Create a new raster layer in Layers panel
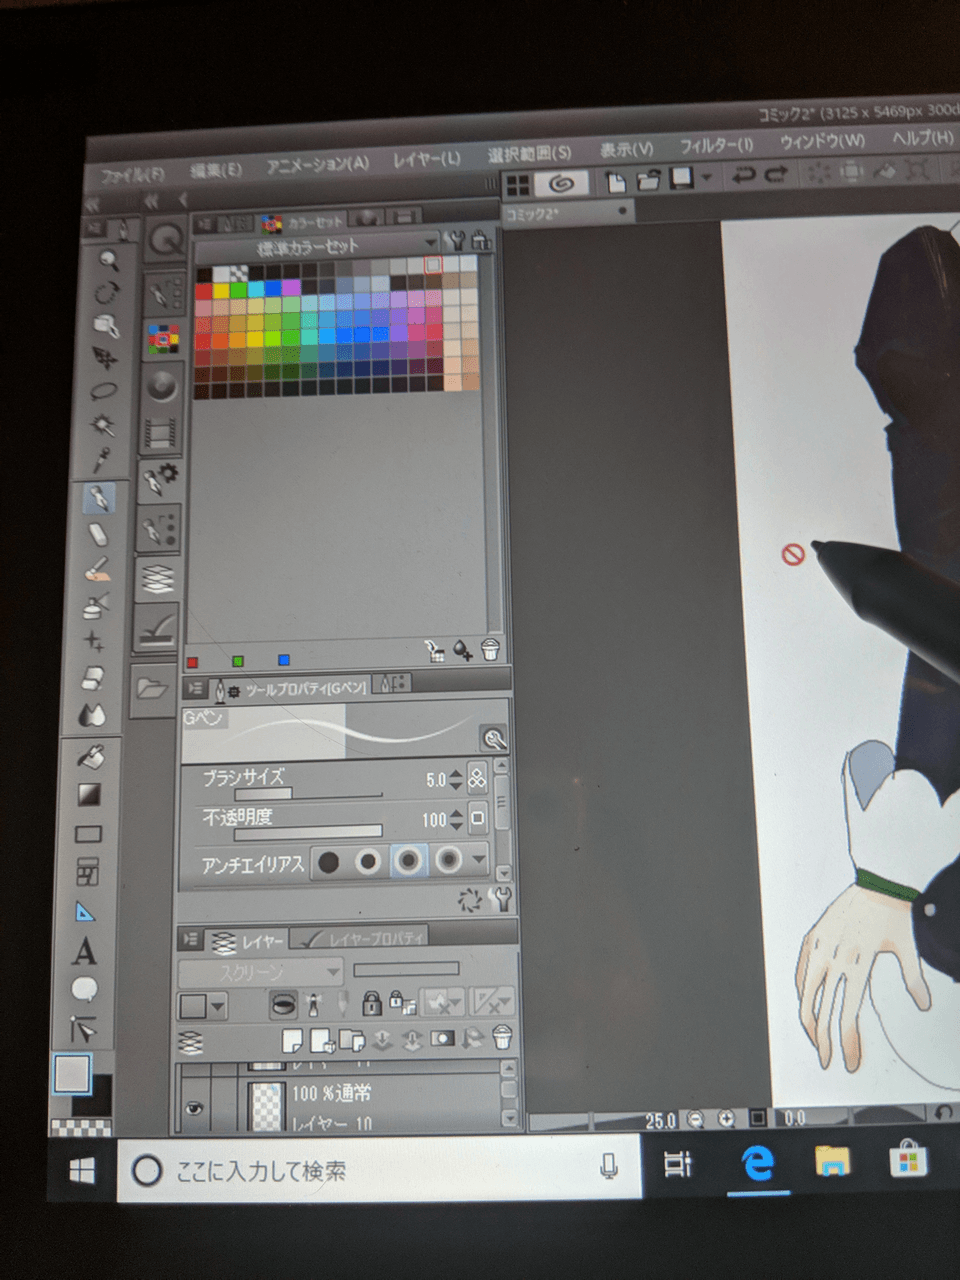The height and width of the screenshot is (1280, 960). tap(291, 1040)
